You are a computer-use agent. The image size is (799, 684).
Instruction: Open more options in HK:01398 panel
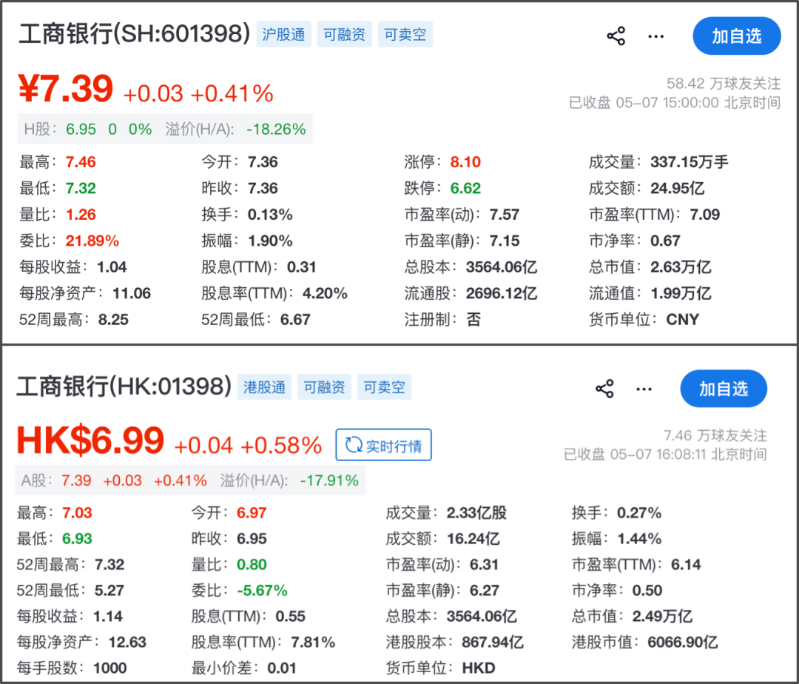[x=644, y=389]
